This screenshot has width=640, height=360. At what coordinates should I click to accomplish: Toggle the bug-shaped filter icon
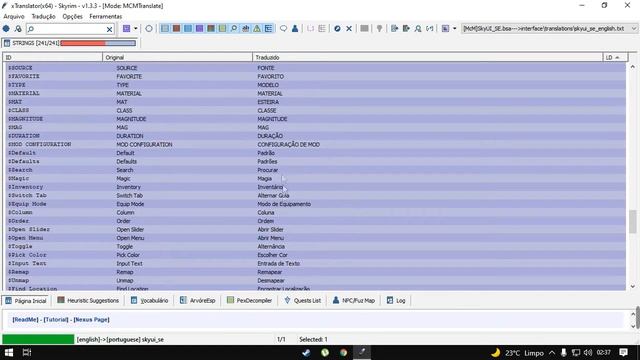click(245, 29)
